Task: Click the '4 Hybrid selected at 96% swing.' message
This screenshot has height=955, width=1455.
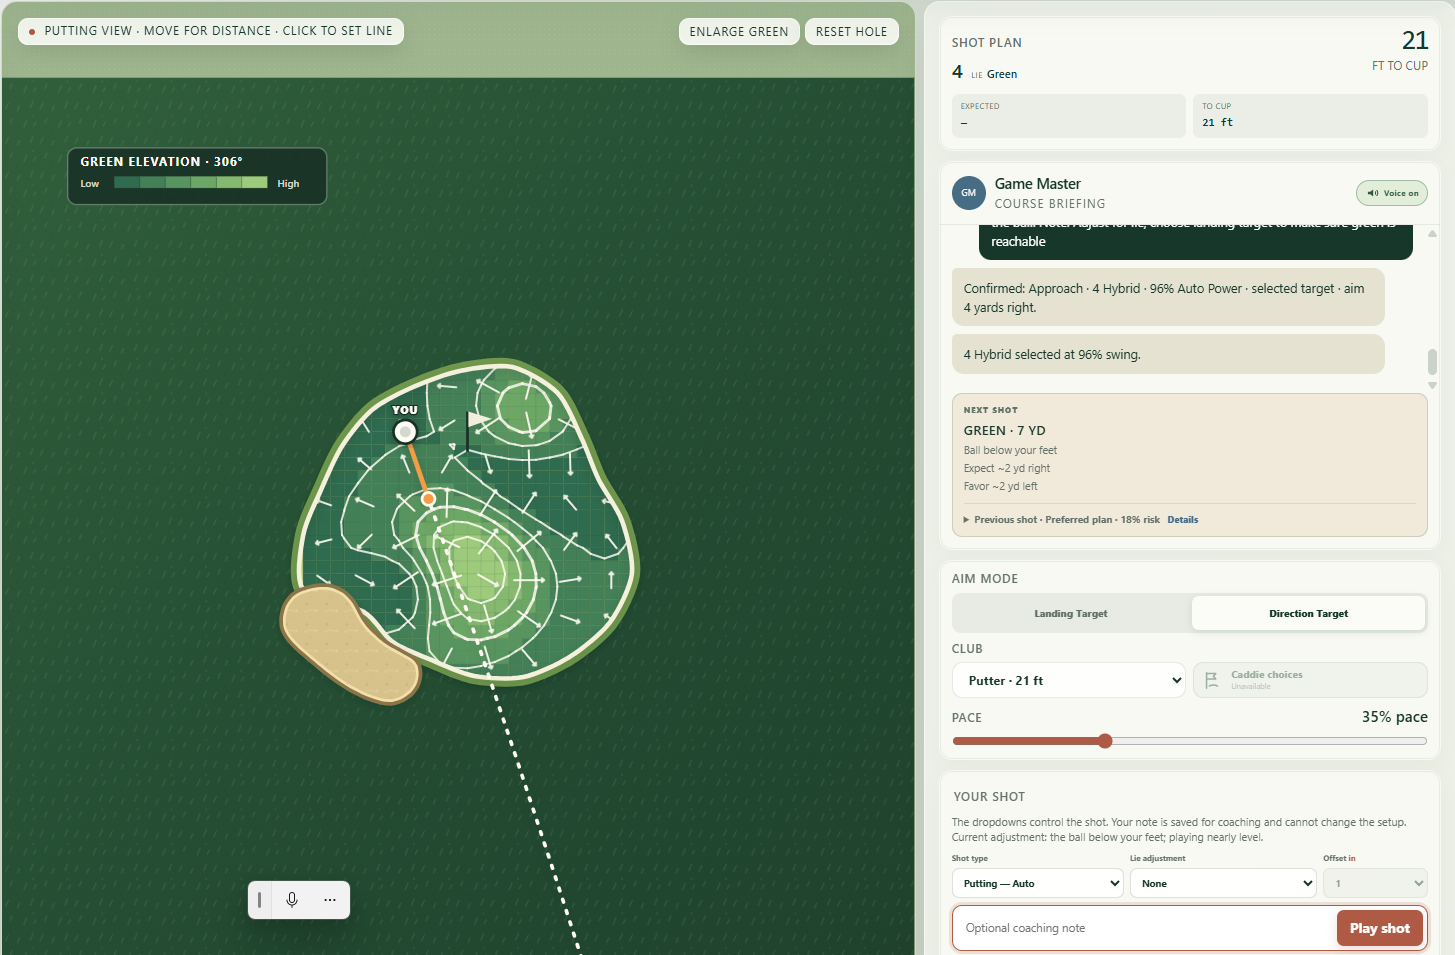Action: tap(1168, 354)
